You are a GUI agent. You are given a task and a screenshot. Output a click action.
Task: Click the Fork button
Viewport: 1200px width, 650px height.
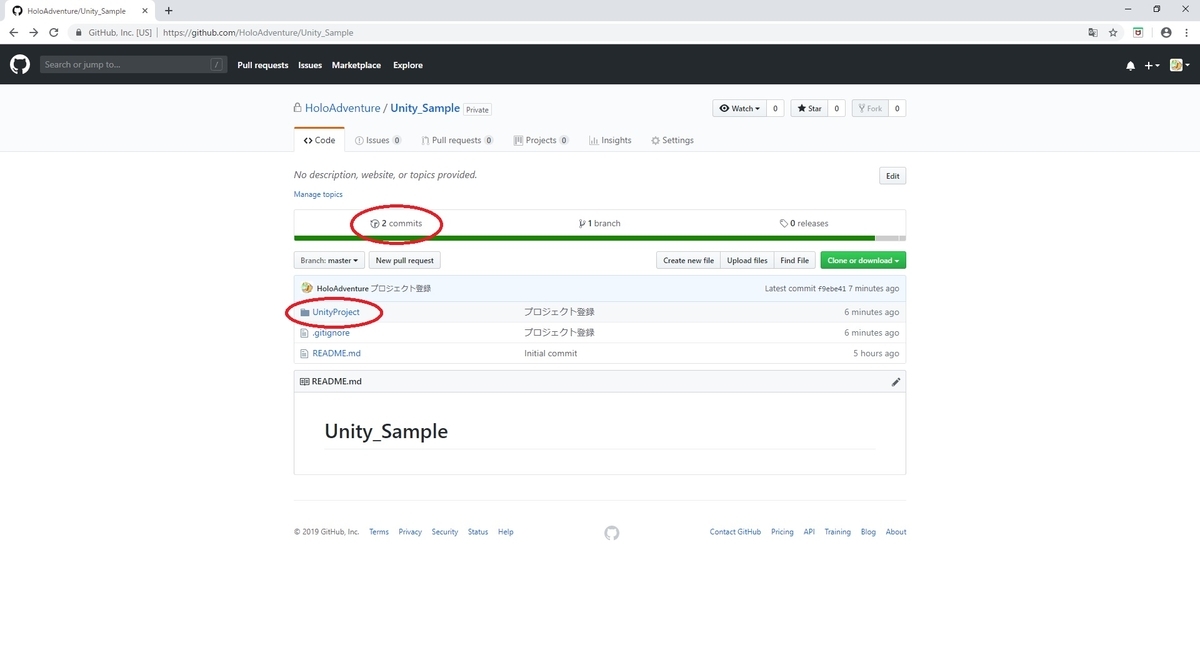coord(870,108)
